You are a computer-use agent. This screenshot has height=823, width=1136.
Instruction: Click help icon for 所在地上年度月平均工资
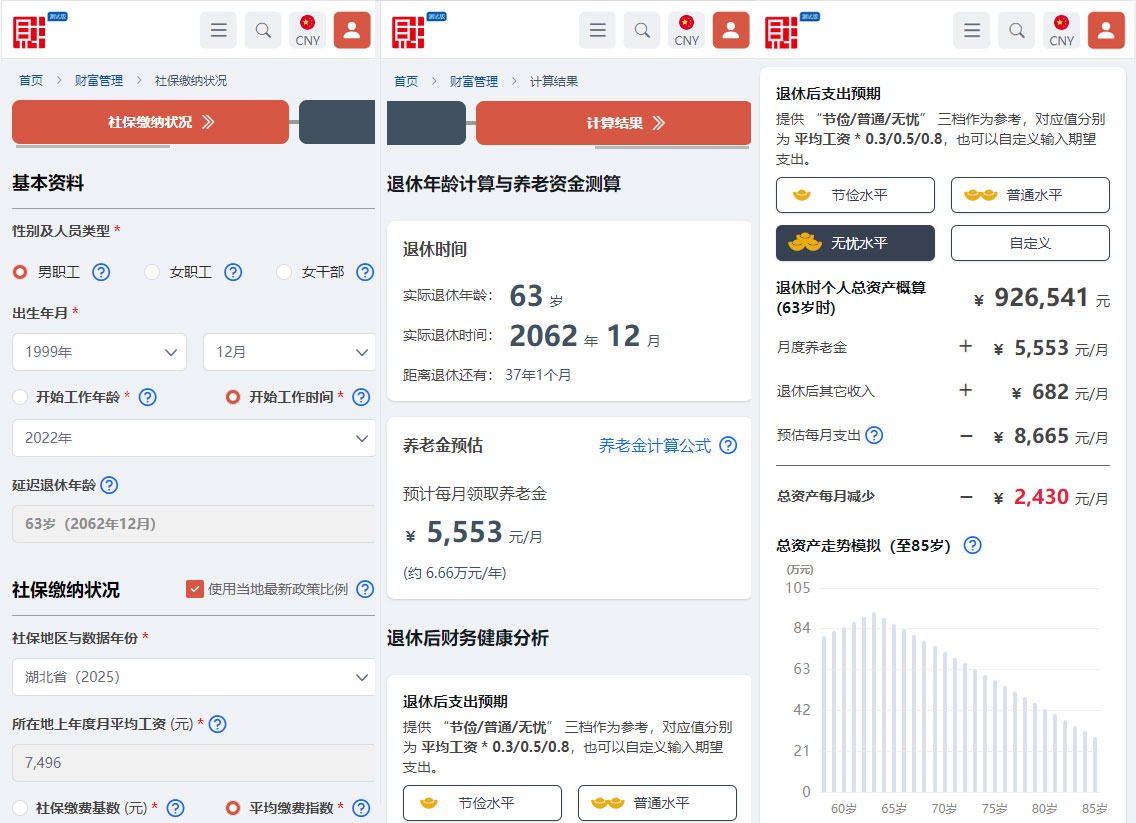coord(217,724)
